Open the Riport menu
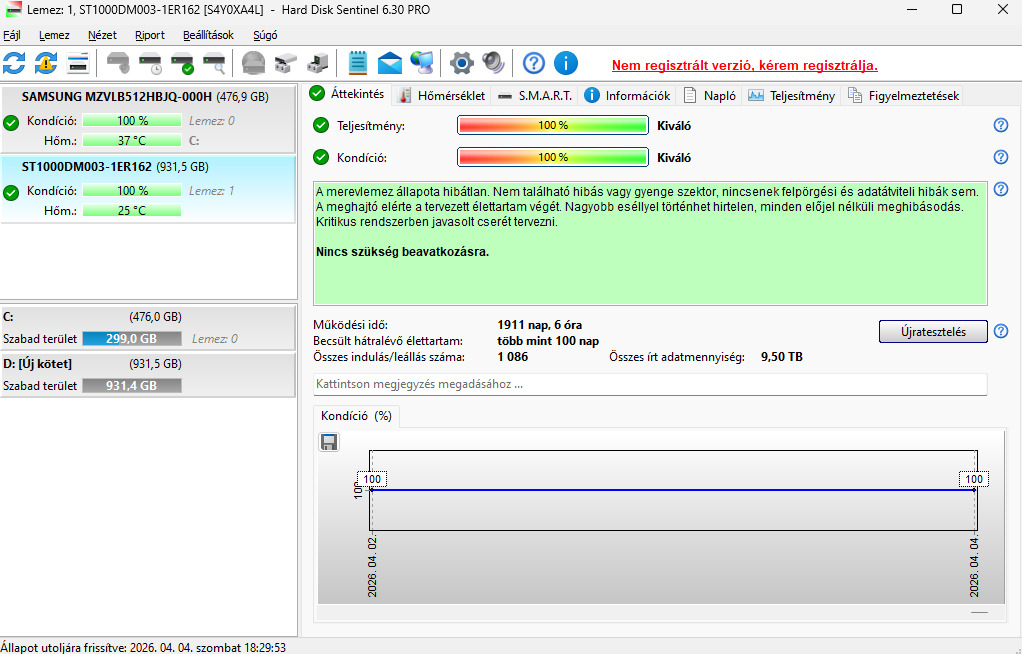1022x654 pixels. coord(150,35)
